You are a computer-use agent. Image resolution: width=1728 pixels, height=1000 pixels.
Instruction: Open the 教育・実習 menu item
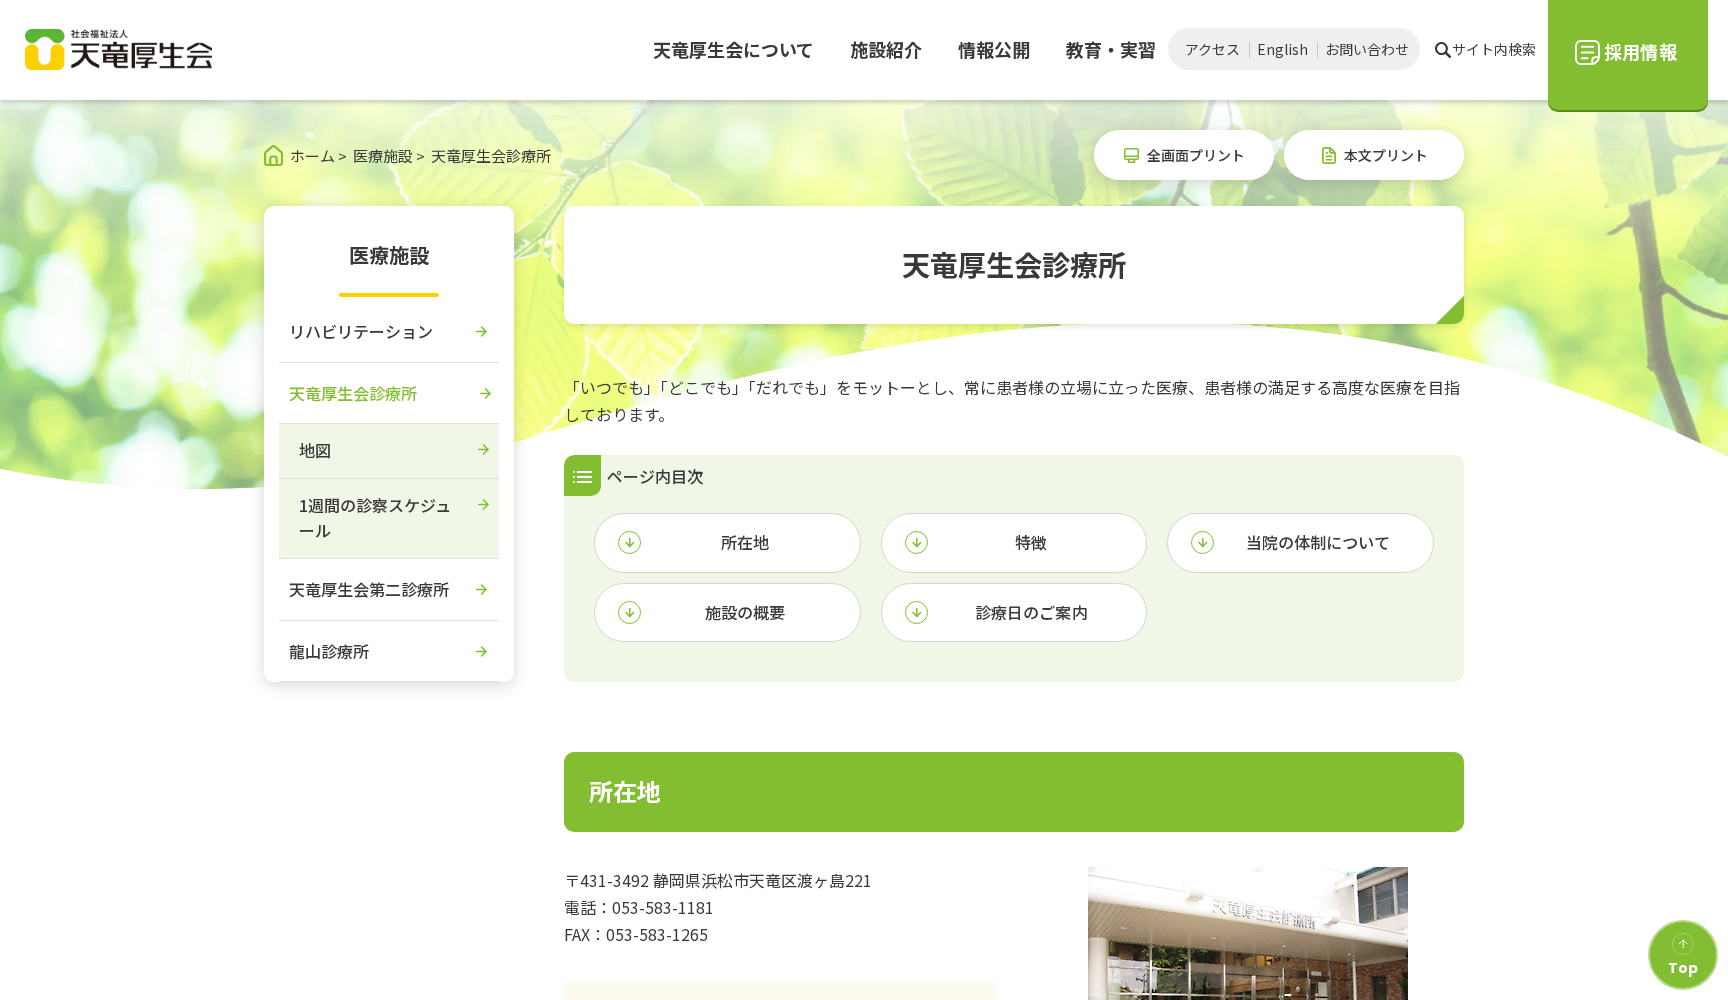pyautogui.click(x=1110, y=50)
